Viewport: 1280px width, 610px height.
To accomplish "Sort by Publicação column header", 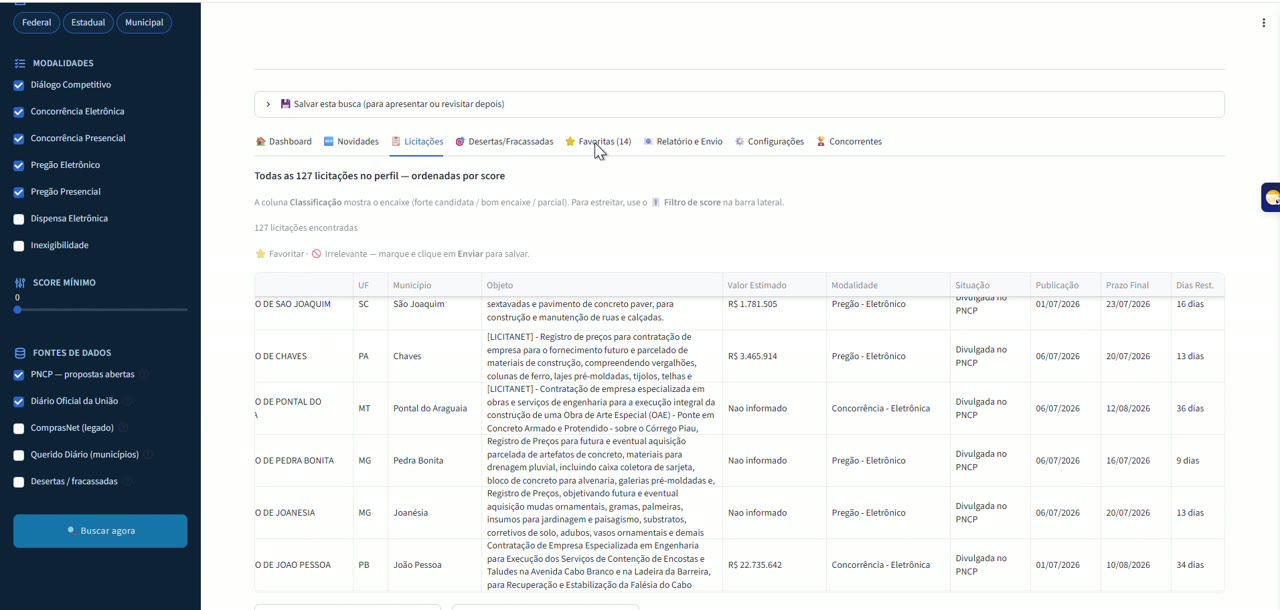I will pos(1065,285).
